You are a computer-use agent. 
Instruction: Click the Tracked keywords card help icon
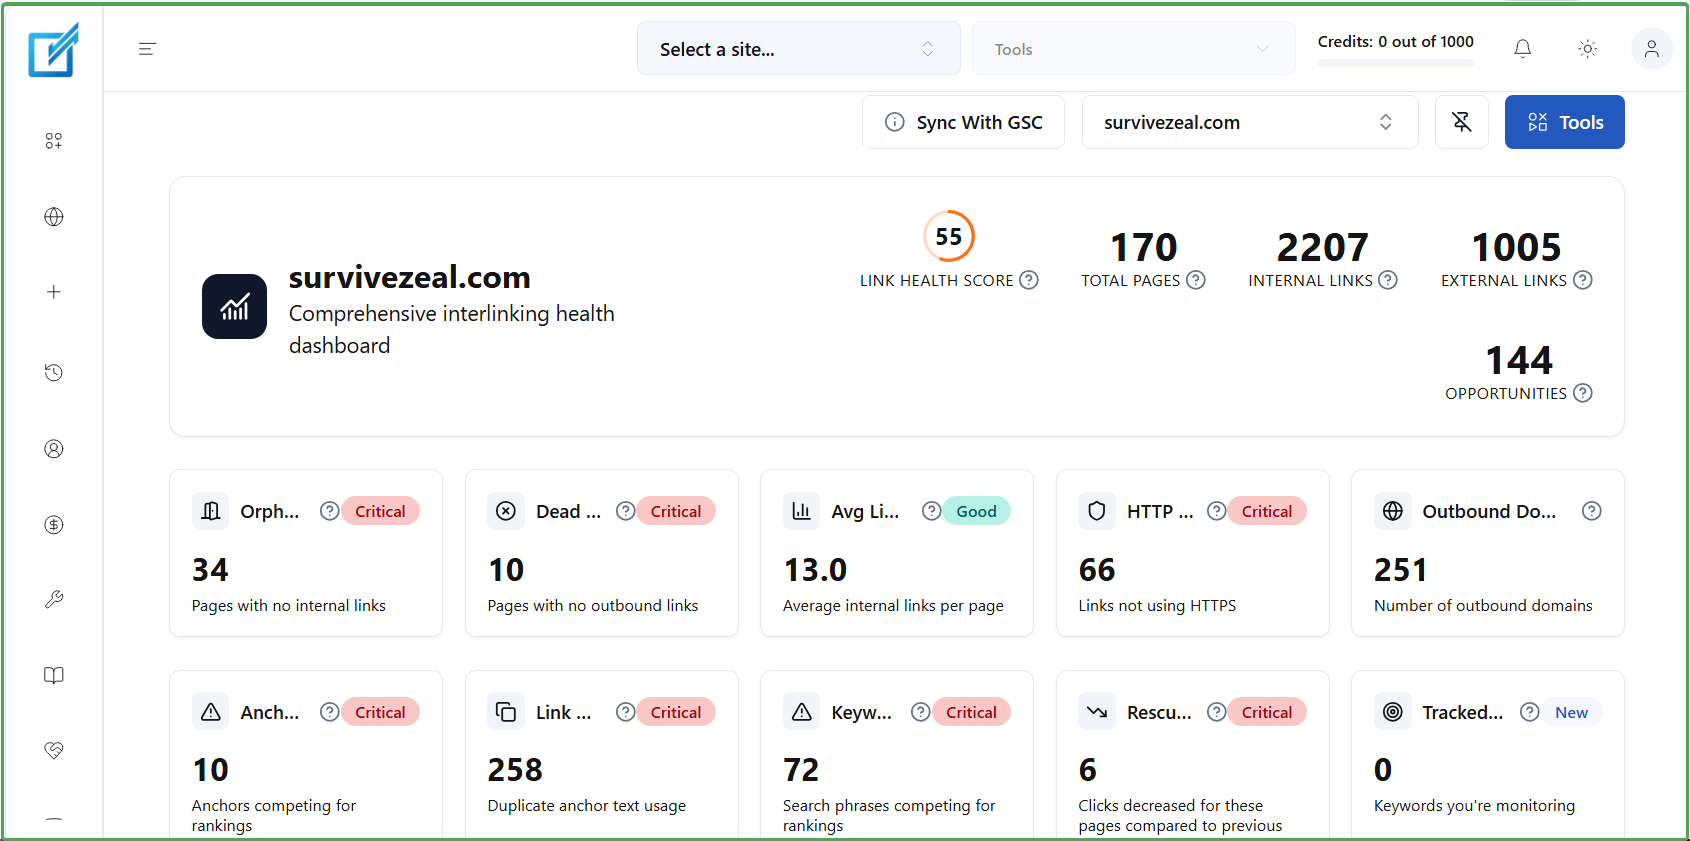pyautogui.click(x=1530, y=712)
